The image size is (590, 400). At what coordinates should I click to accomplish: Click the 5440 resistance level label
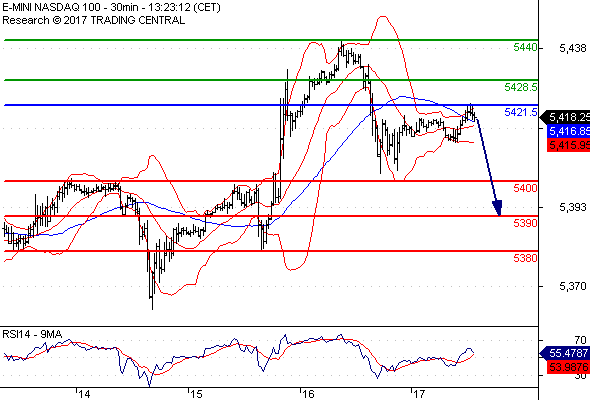click(x=525, y=47)
